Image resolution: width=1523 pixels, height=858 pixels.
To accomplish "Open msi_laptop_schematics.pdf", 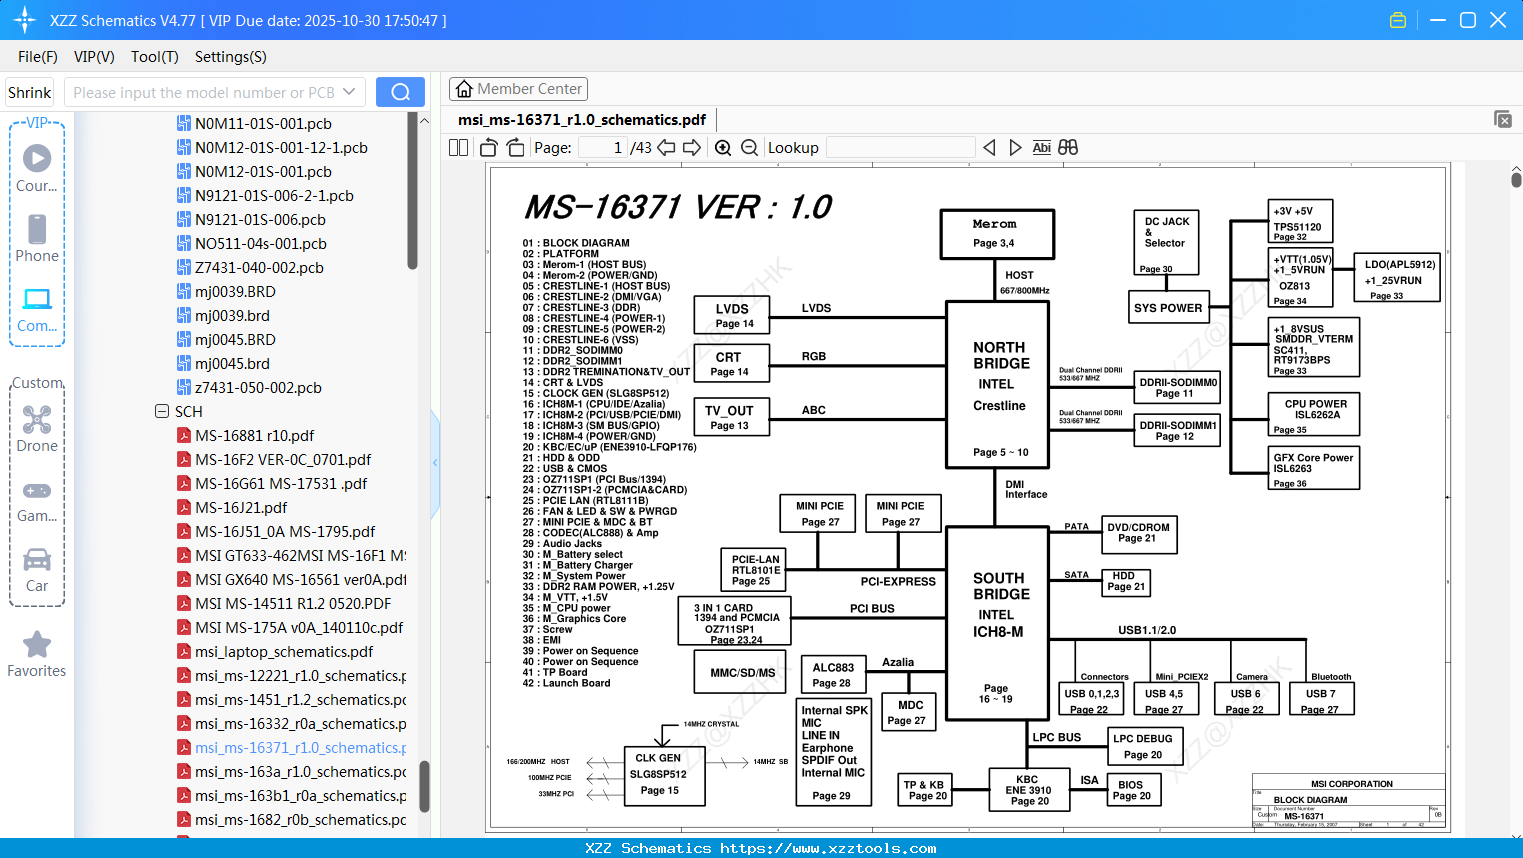I will coord(284,652).
